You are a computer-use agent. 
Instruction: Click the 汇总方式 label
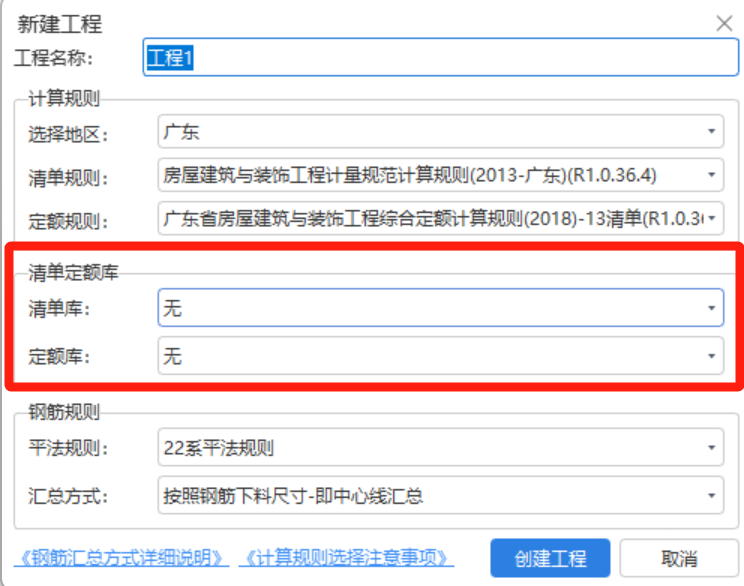(x=68, y=496)
